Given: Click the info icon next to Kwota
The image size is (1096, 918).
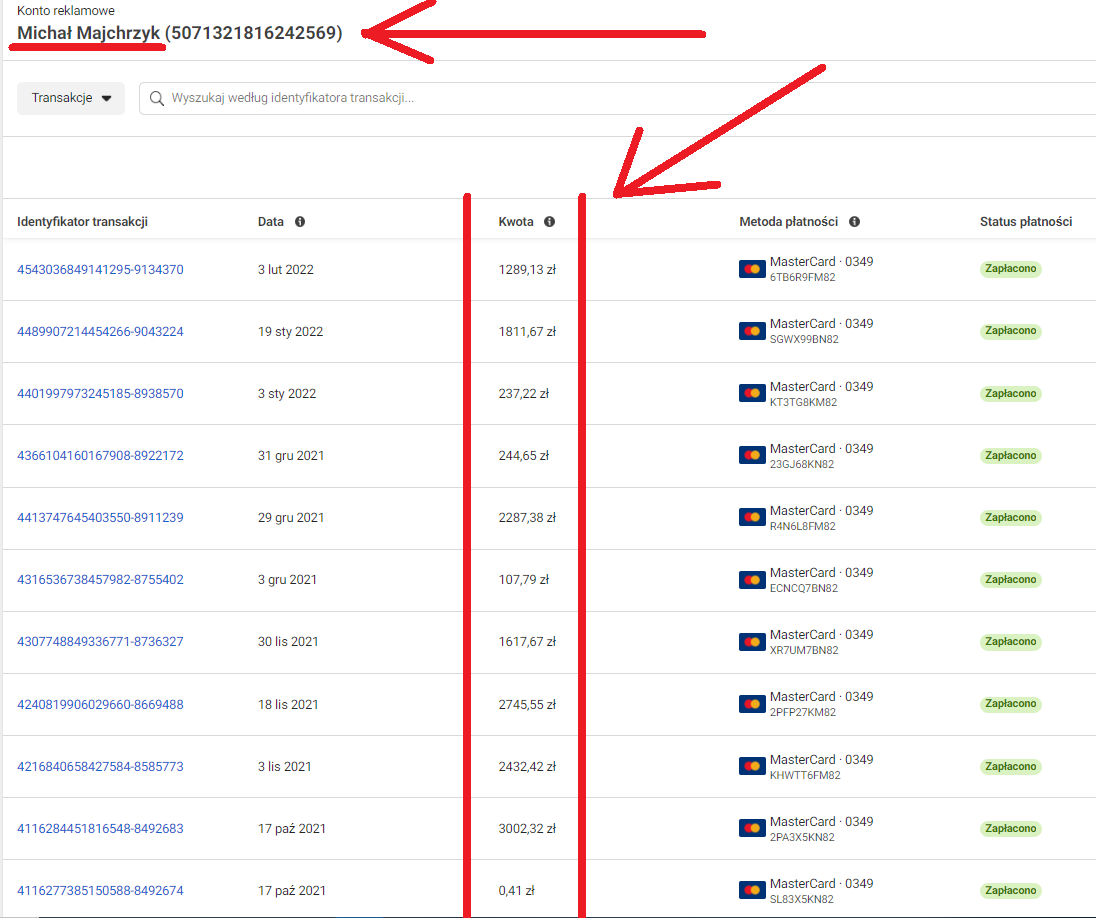Looking at the screenshot, I should (549, 222).
